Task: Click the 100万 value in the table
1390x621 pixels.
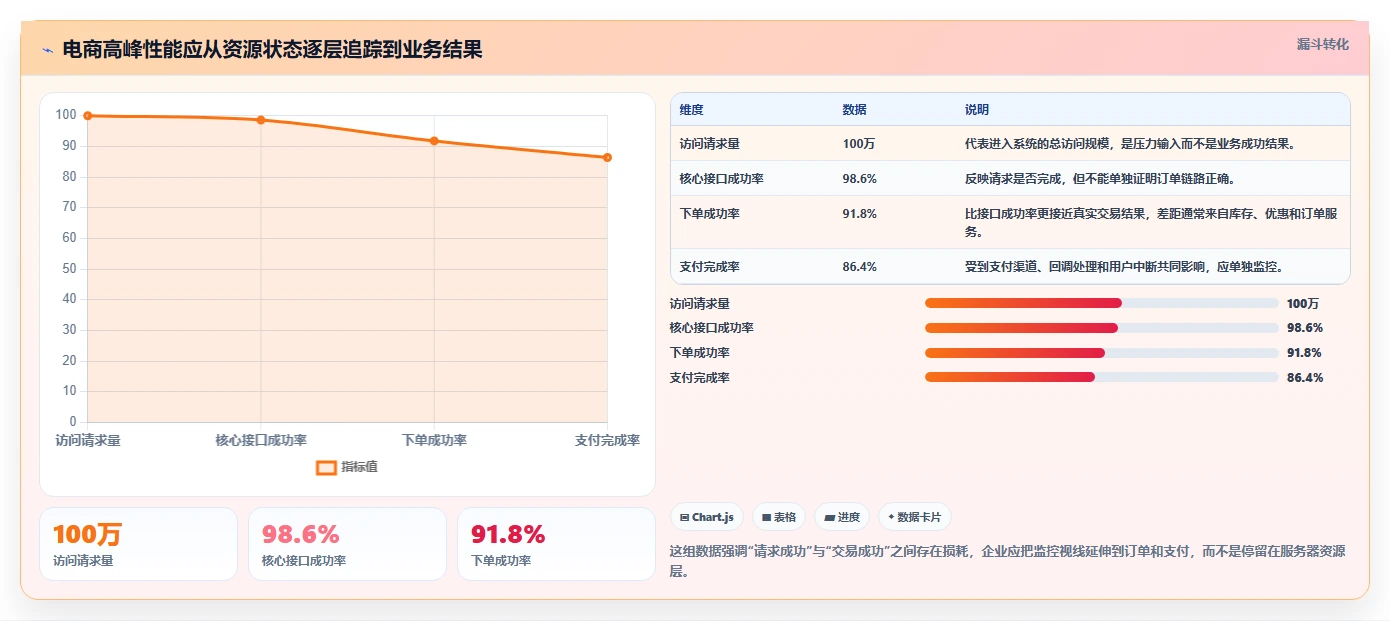Action: click(x=859, y=144)
